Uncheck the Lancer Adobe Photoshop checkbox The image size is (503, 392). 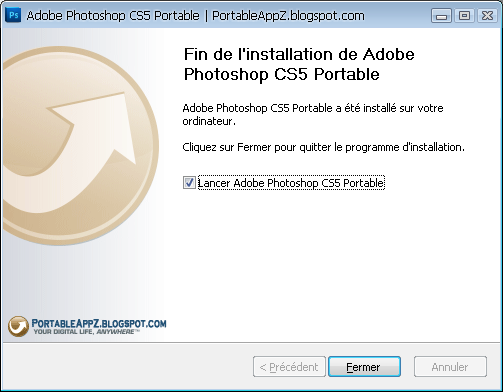coord(189,183)
